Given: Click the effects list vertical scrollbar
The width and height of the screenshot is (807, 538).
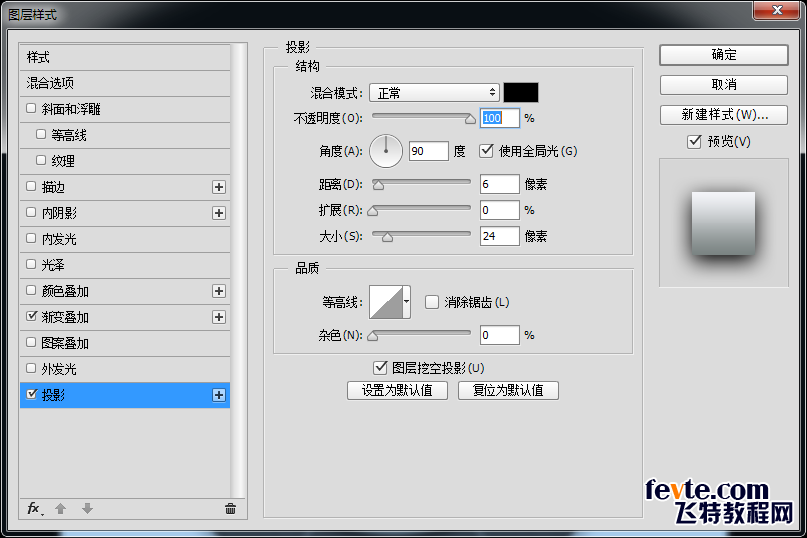Looking at the screenshot, I should (x=238, y=270).
